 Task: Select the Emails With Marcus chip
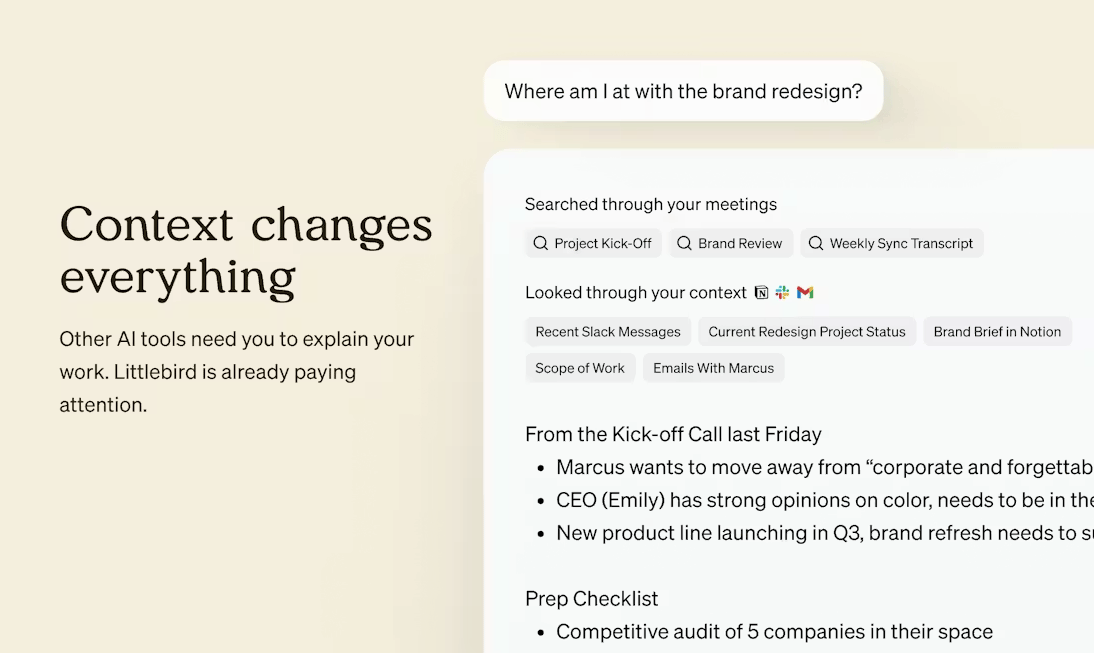pos(713,368)
